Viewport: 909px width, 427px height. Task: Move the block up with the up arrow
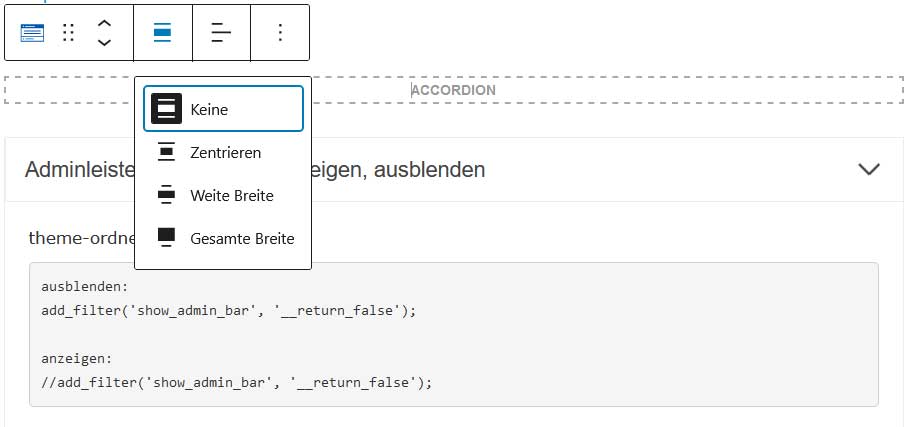click(x=104, y=24)
